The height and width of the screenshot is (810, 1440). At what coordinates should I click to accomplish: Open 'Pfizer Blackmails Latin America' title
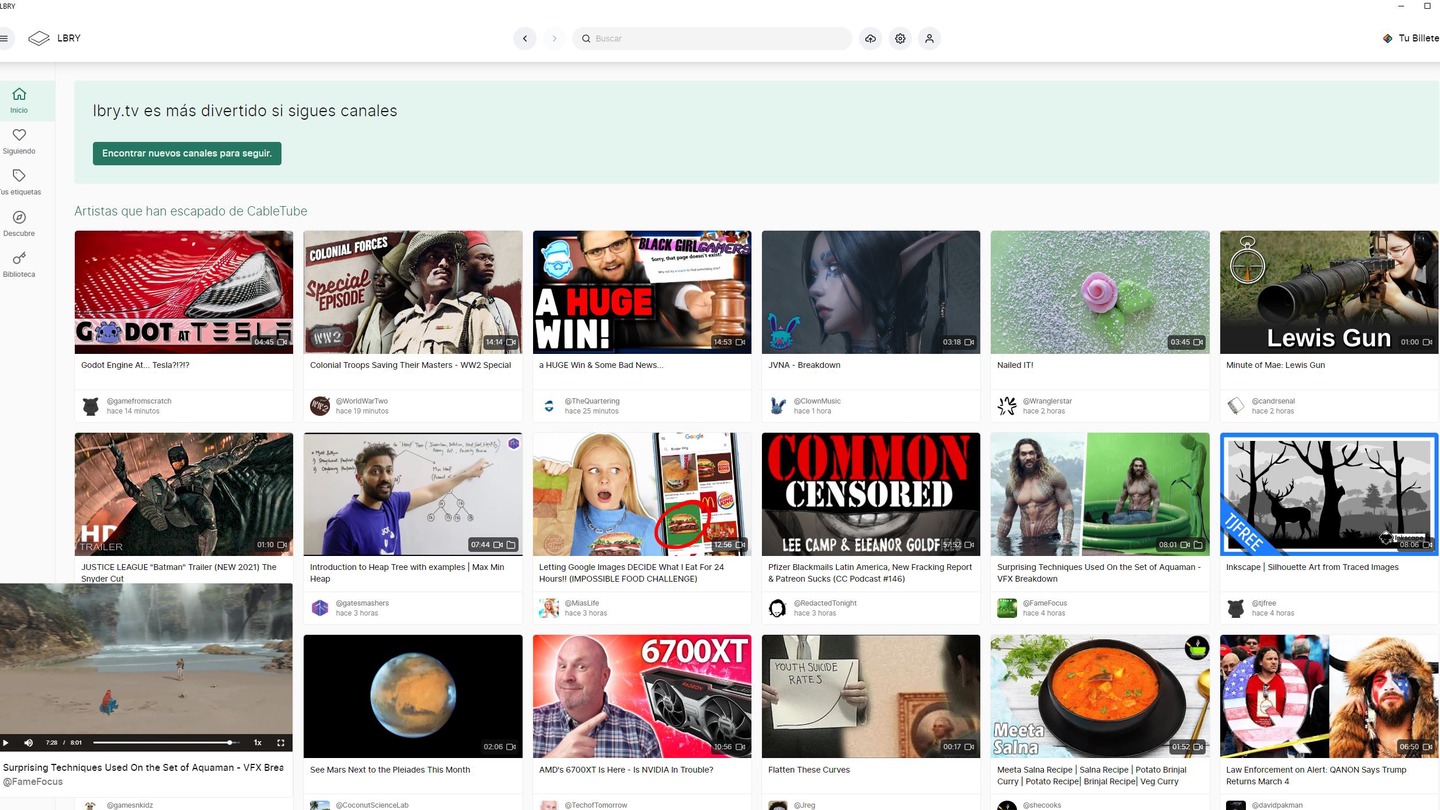(x=870, y=573)
